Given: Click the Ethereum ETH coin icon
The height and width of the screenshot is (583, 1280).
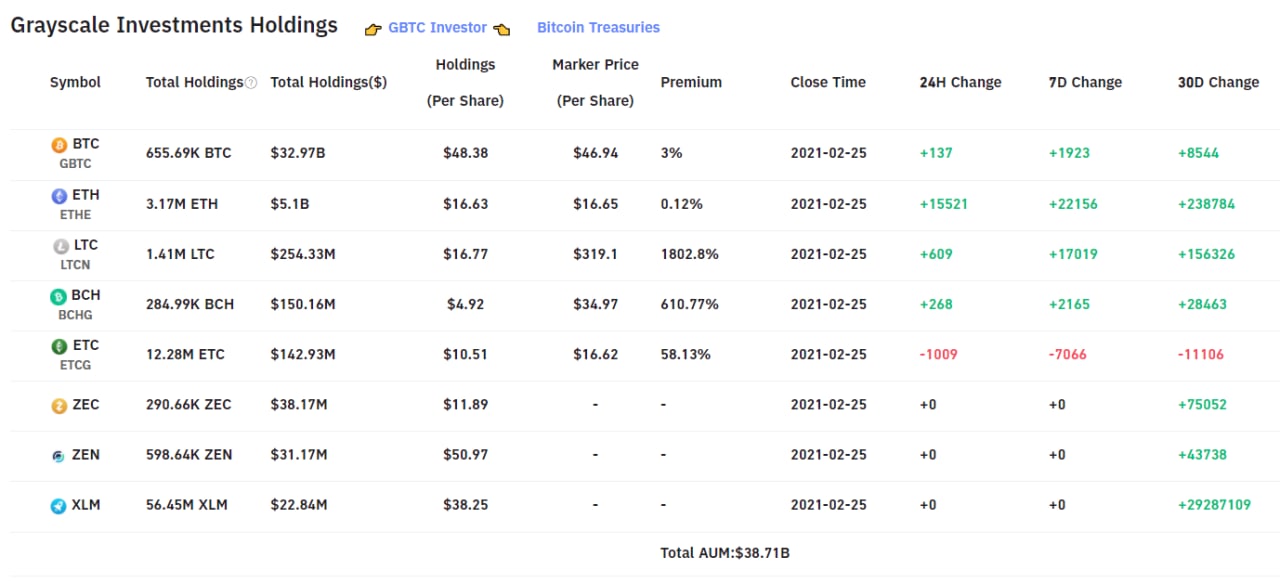Looking at the screenshot, I should pos(59,196).
